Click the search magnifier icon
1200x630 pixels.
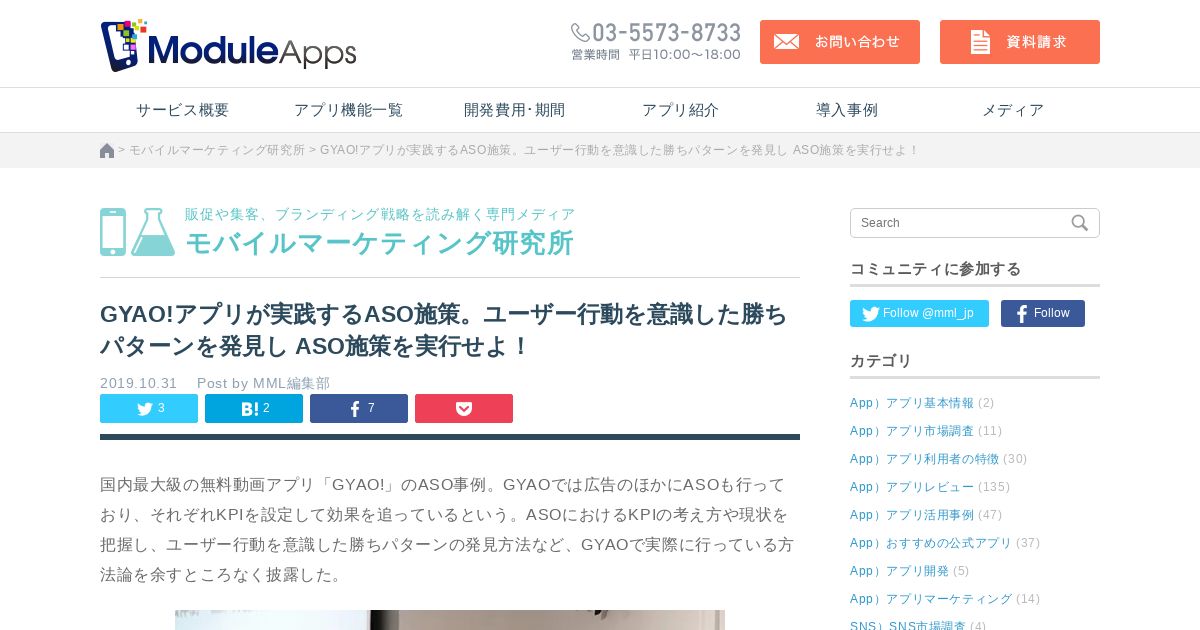[1080, 223]
